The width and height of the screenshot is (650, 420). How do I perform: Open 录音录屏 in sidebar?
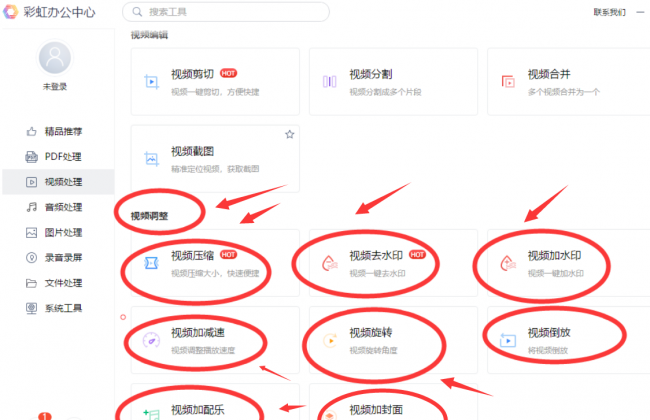(x=58, y=258)
